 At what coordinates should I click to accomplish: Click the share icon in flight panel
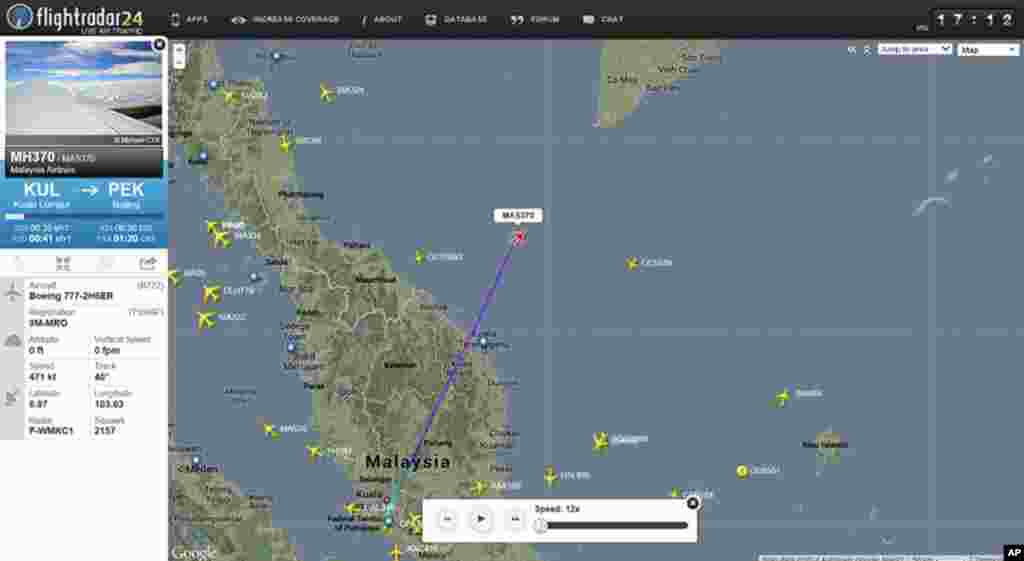tap(148, 263)
